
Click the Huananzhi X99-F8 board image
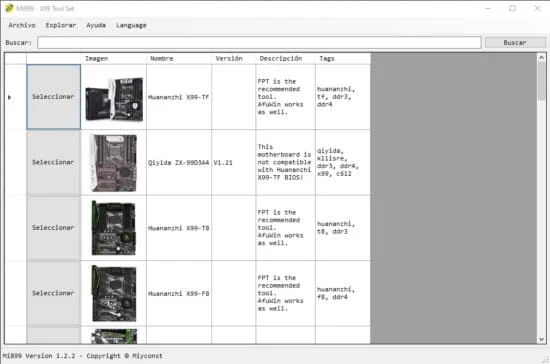(x=114, y=294)
